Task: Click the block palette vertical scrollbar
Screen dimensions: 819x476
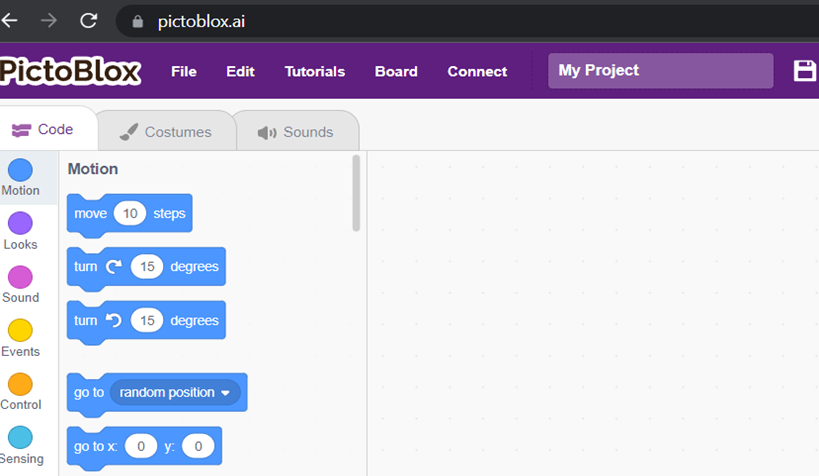Action: tap(356, 193)
